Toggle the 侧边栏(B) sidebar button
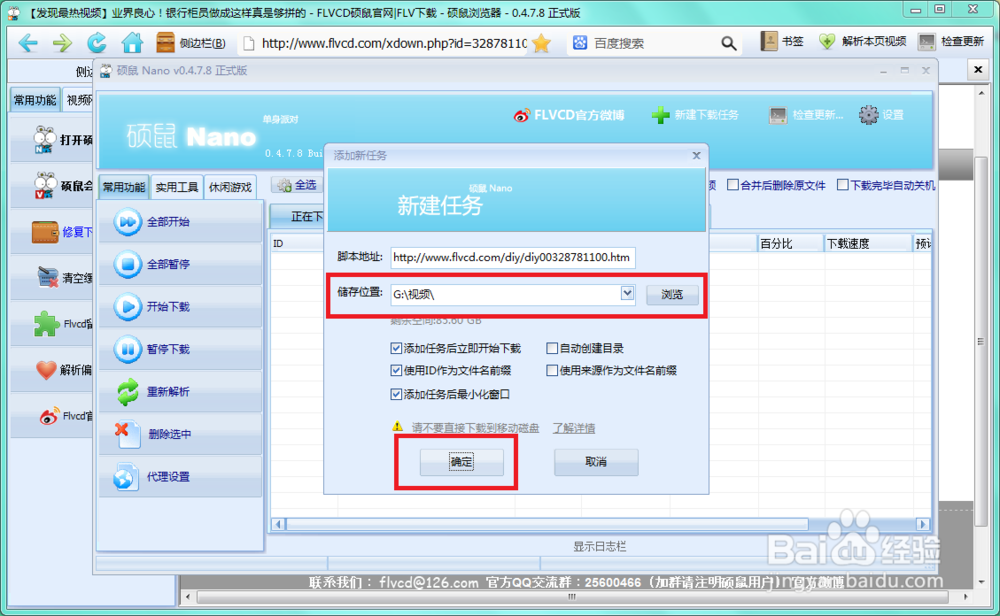The image size is (1000, 616). pos(191,43)
